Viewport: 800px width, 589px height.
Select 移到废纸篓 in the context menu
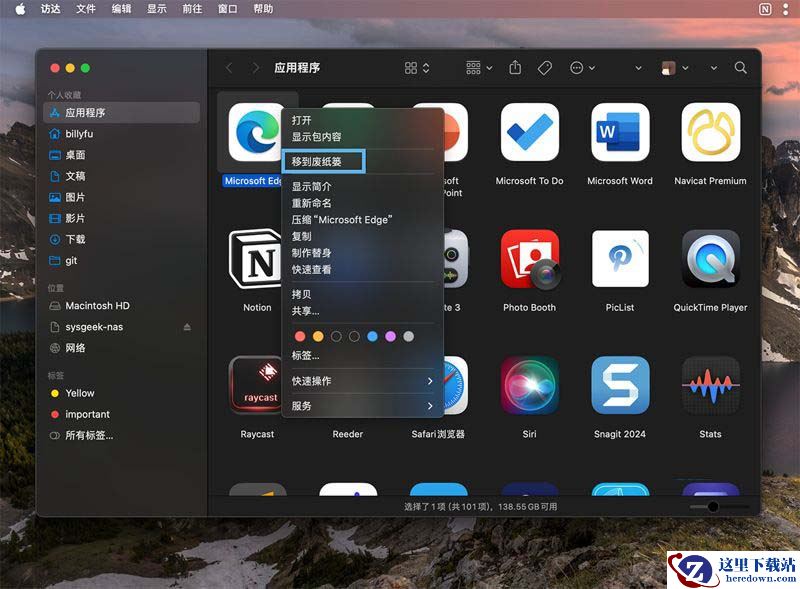point(362,162)
